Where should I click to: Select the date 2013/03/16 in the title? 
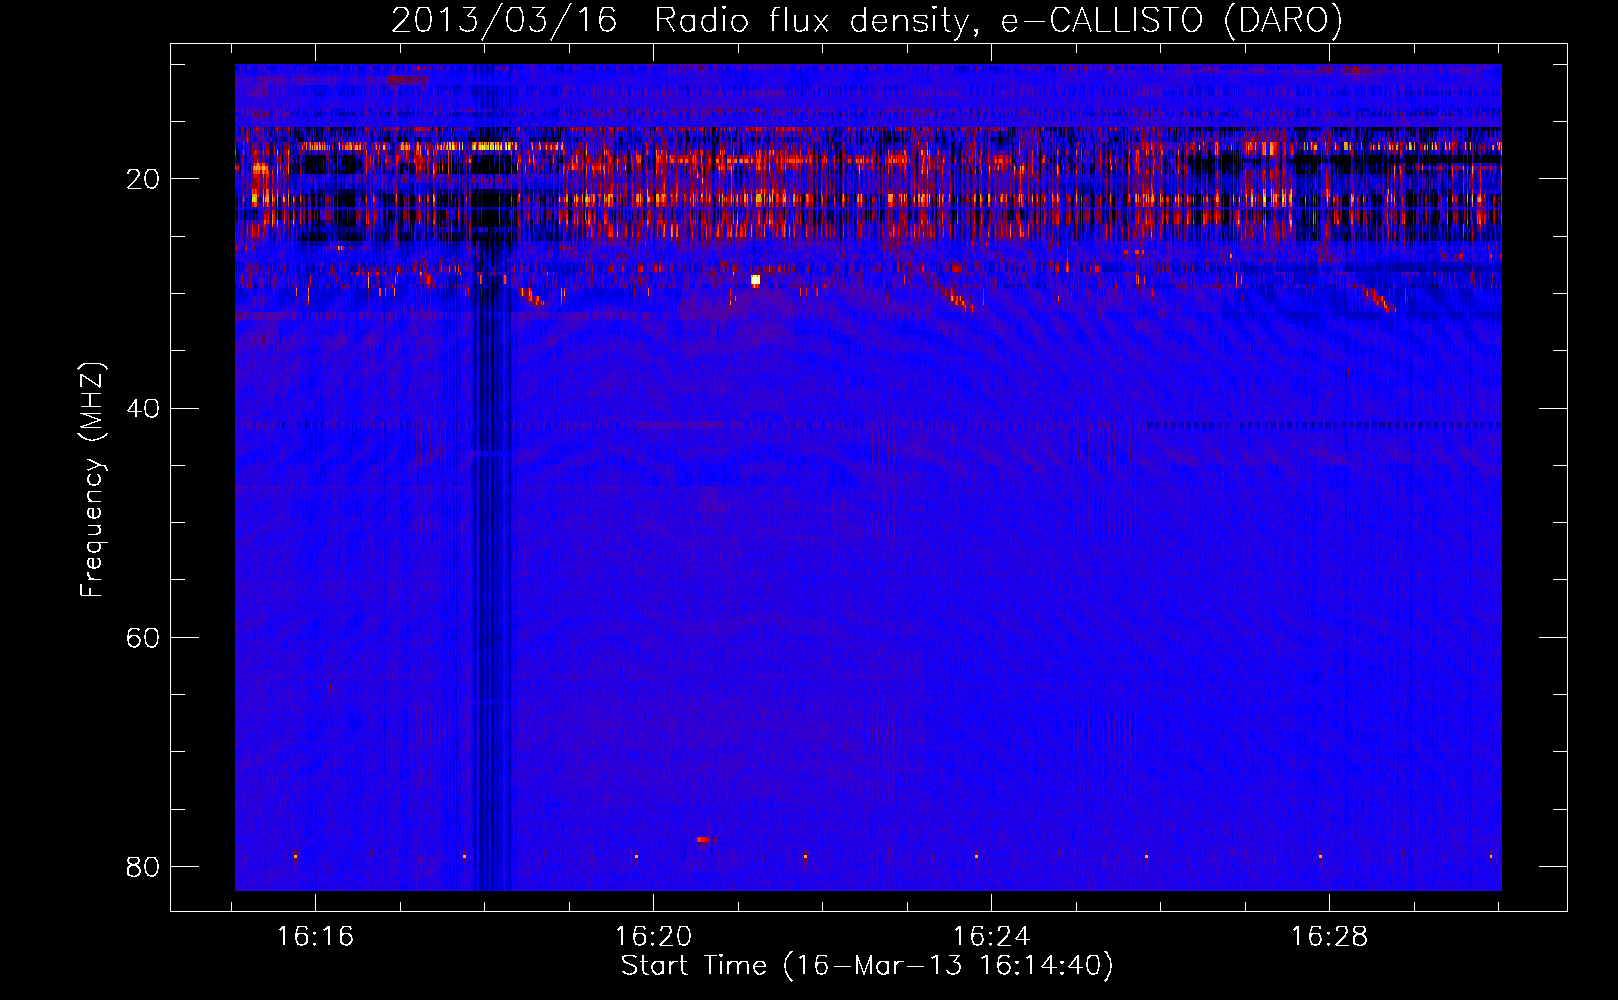coord(504,20)
